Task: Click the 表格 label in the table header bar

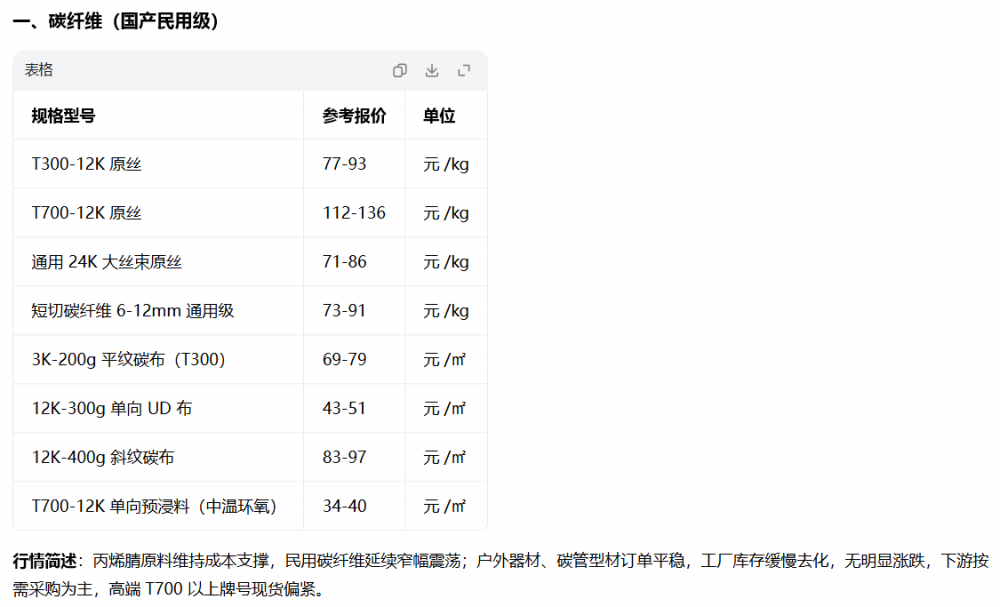Action: coord(39,70)
